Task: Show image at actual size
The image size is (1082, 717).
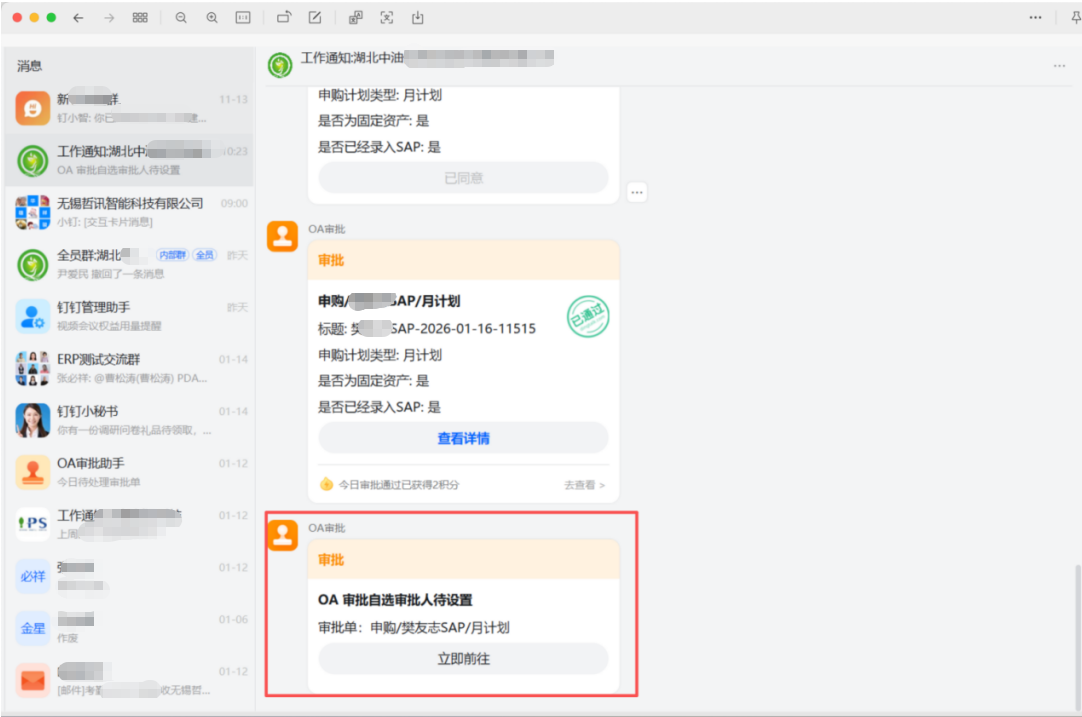Action: pos(243,18)
